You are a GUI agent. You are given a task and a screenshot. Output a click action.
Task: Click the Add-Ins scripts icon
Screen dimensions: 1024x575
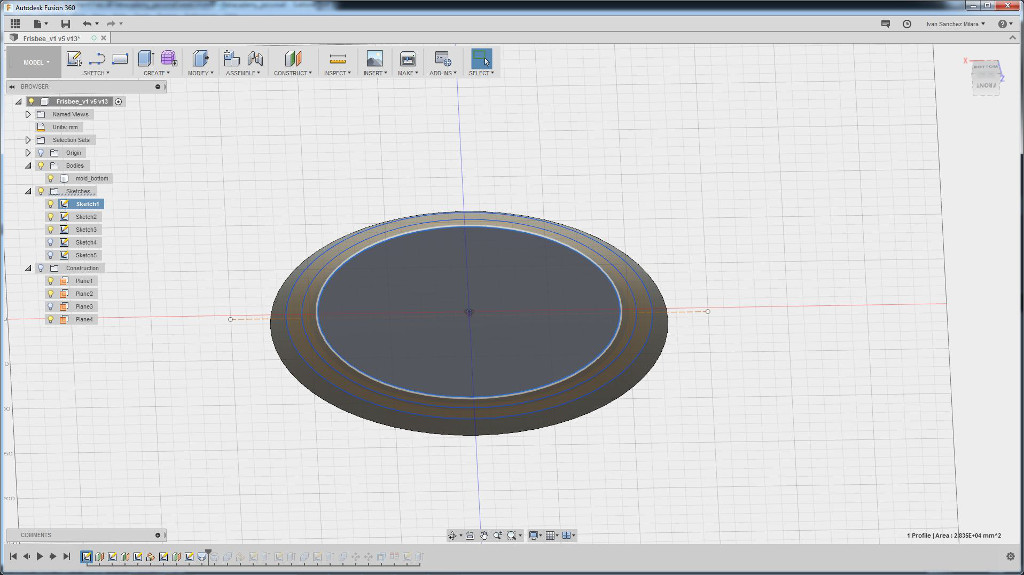(x=442, y=58)
